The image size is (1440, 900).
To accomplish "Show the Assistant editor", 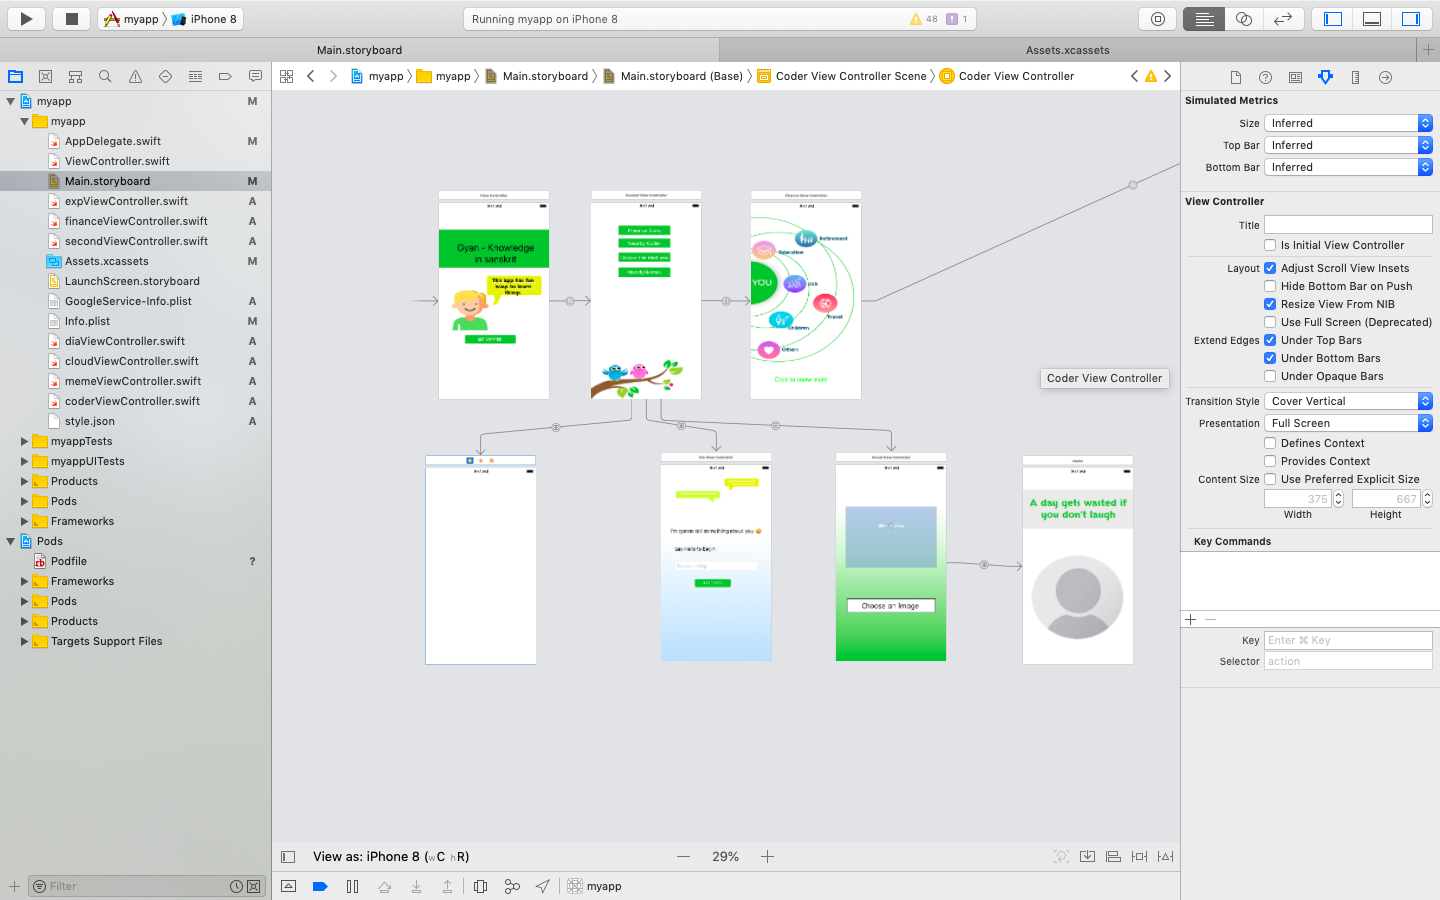I will [1244, 19].
